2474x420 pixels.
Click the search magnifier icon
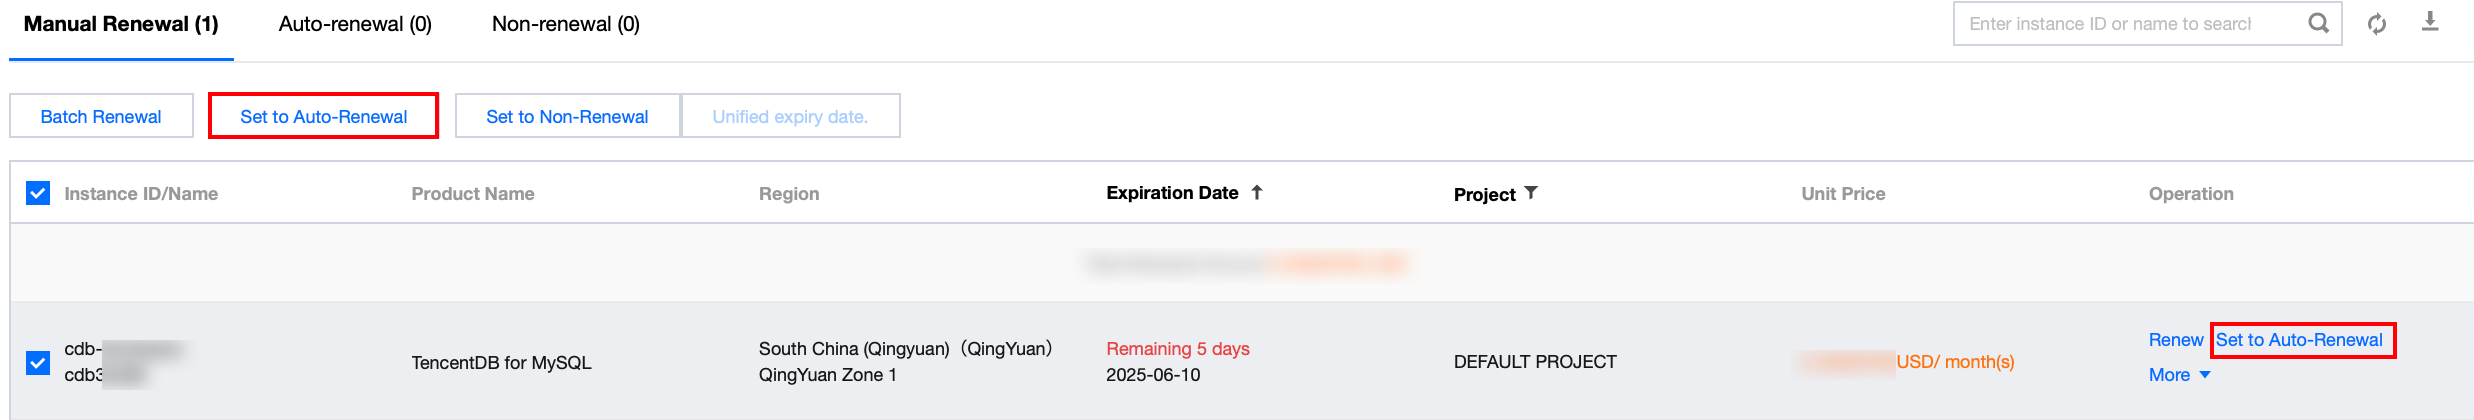[x=2318, y=23]
